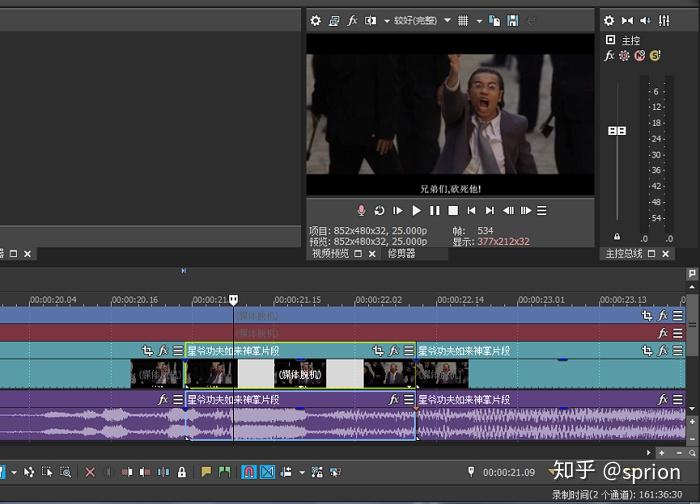This screenshot has height=504, width=700.
Task: Toggle master fader channel lock
Action: point(617,237)
